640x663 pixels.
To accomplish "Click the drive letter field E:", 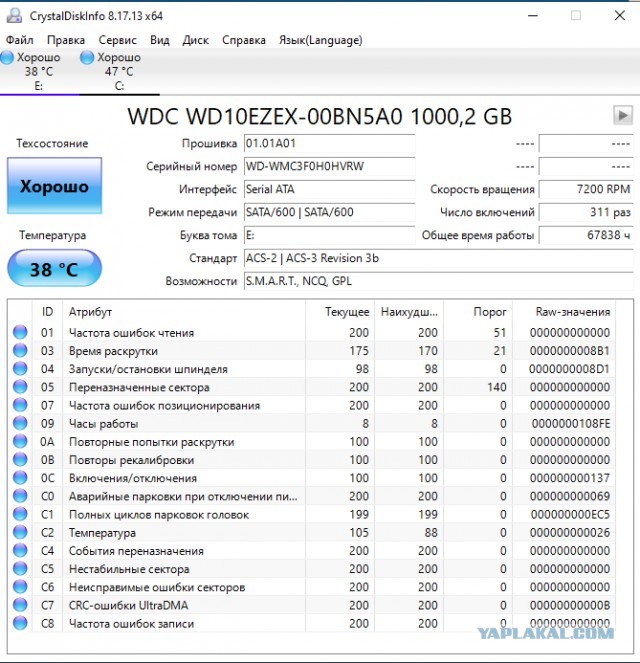I will pyautogui.click(x=330, y=235).
